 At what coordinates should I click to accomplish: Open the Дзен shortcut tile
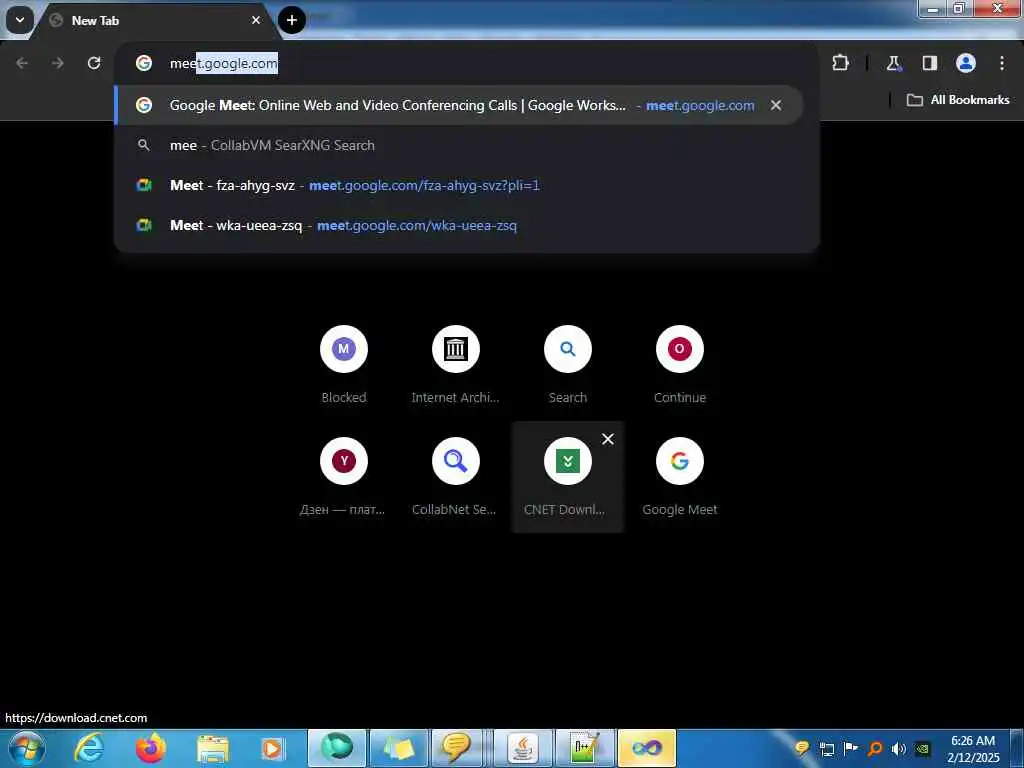(344, 478)
